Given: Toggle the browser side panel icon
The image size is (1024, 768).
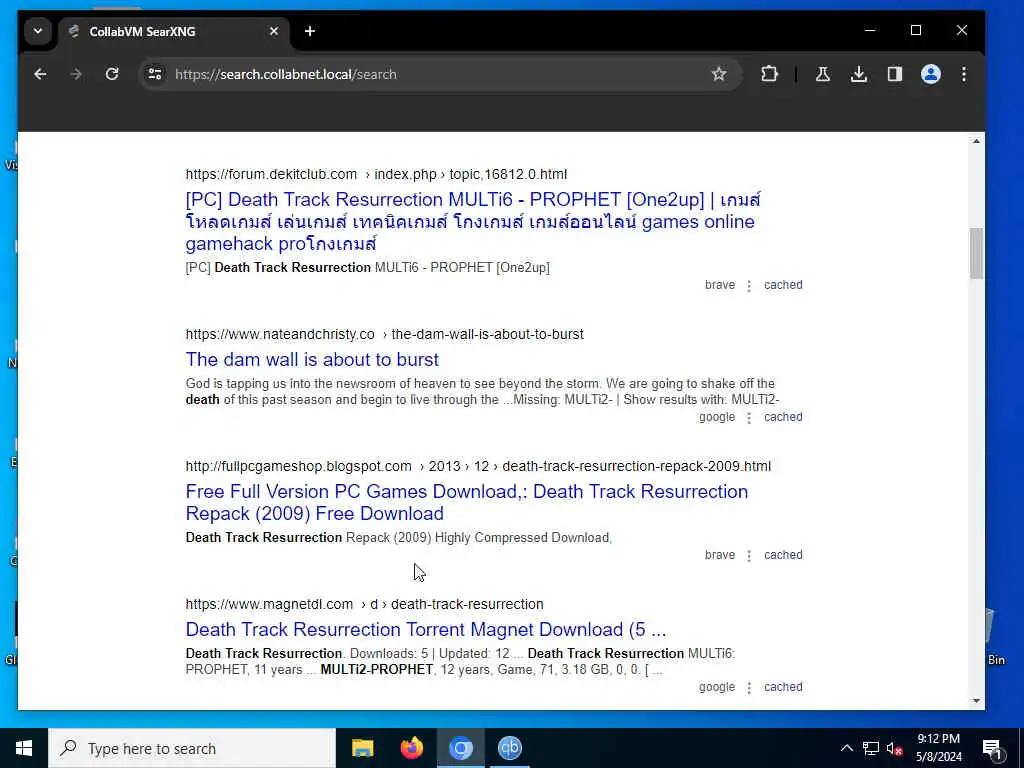Looking at the screenshot, I should click(x=895, y=74).
